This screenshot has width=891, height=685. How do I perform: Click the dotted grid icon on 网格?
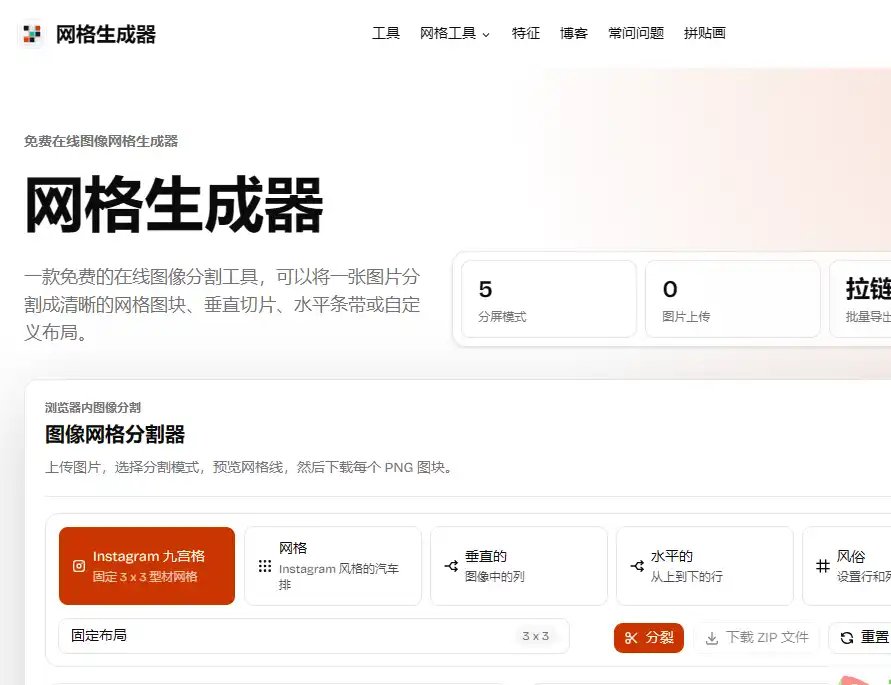tap(265, 566)
